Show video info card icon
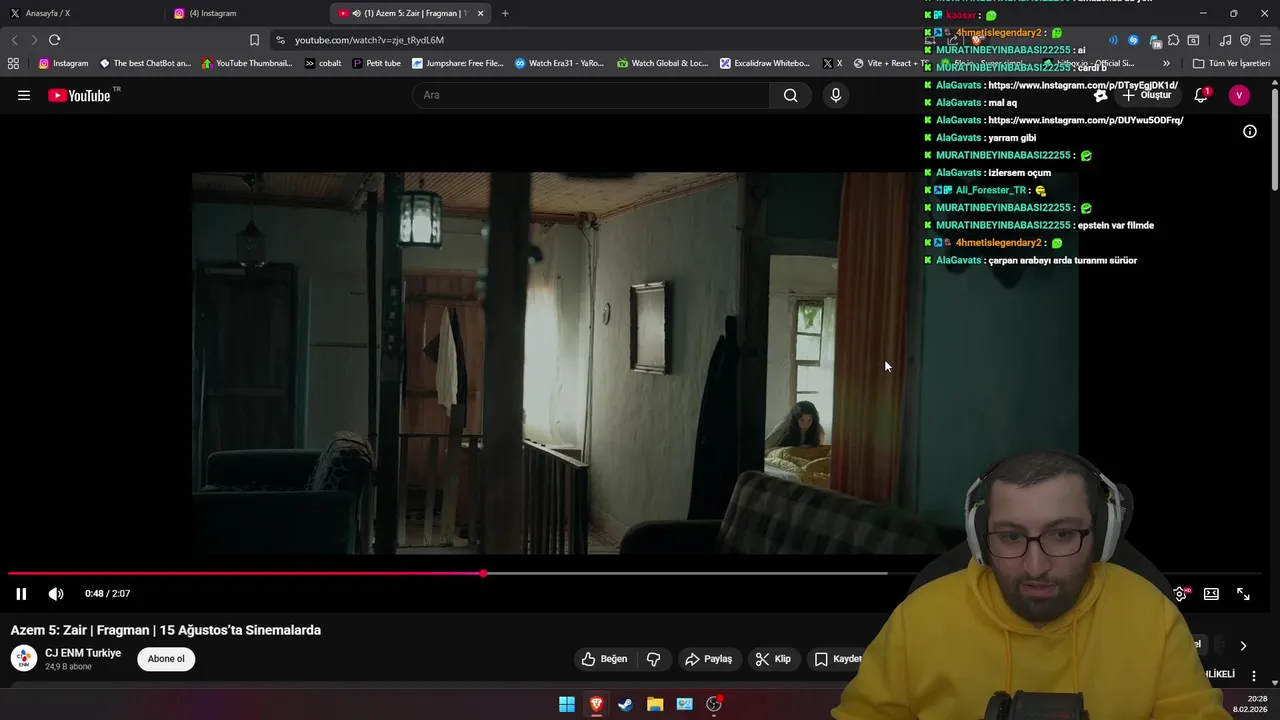This screenshot has height=720, width=1280. coord(1250,131)
